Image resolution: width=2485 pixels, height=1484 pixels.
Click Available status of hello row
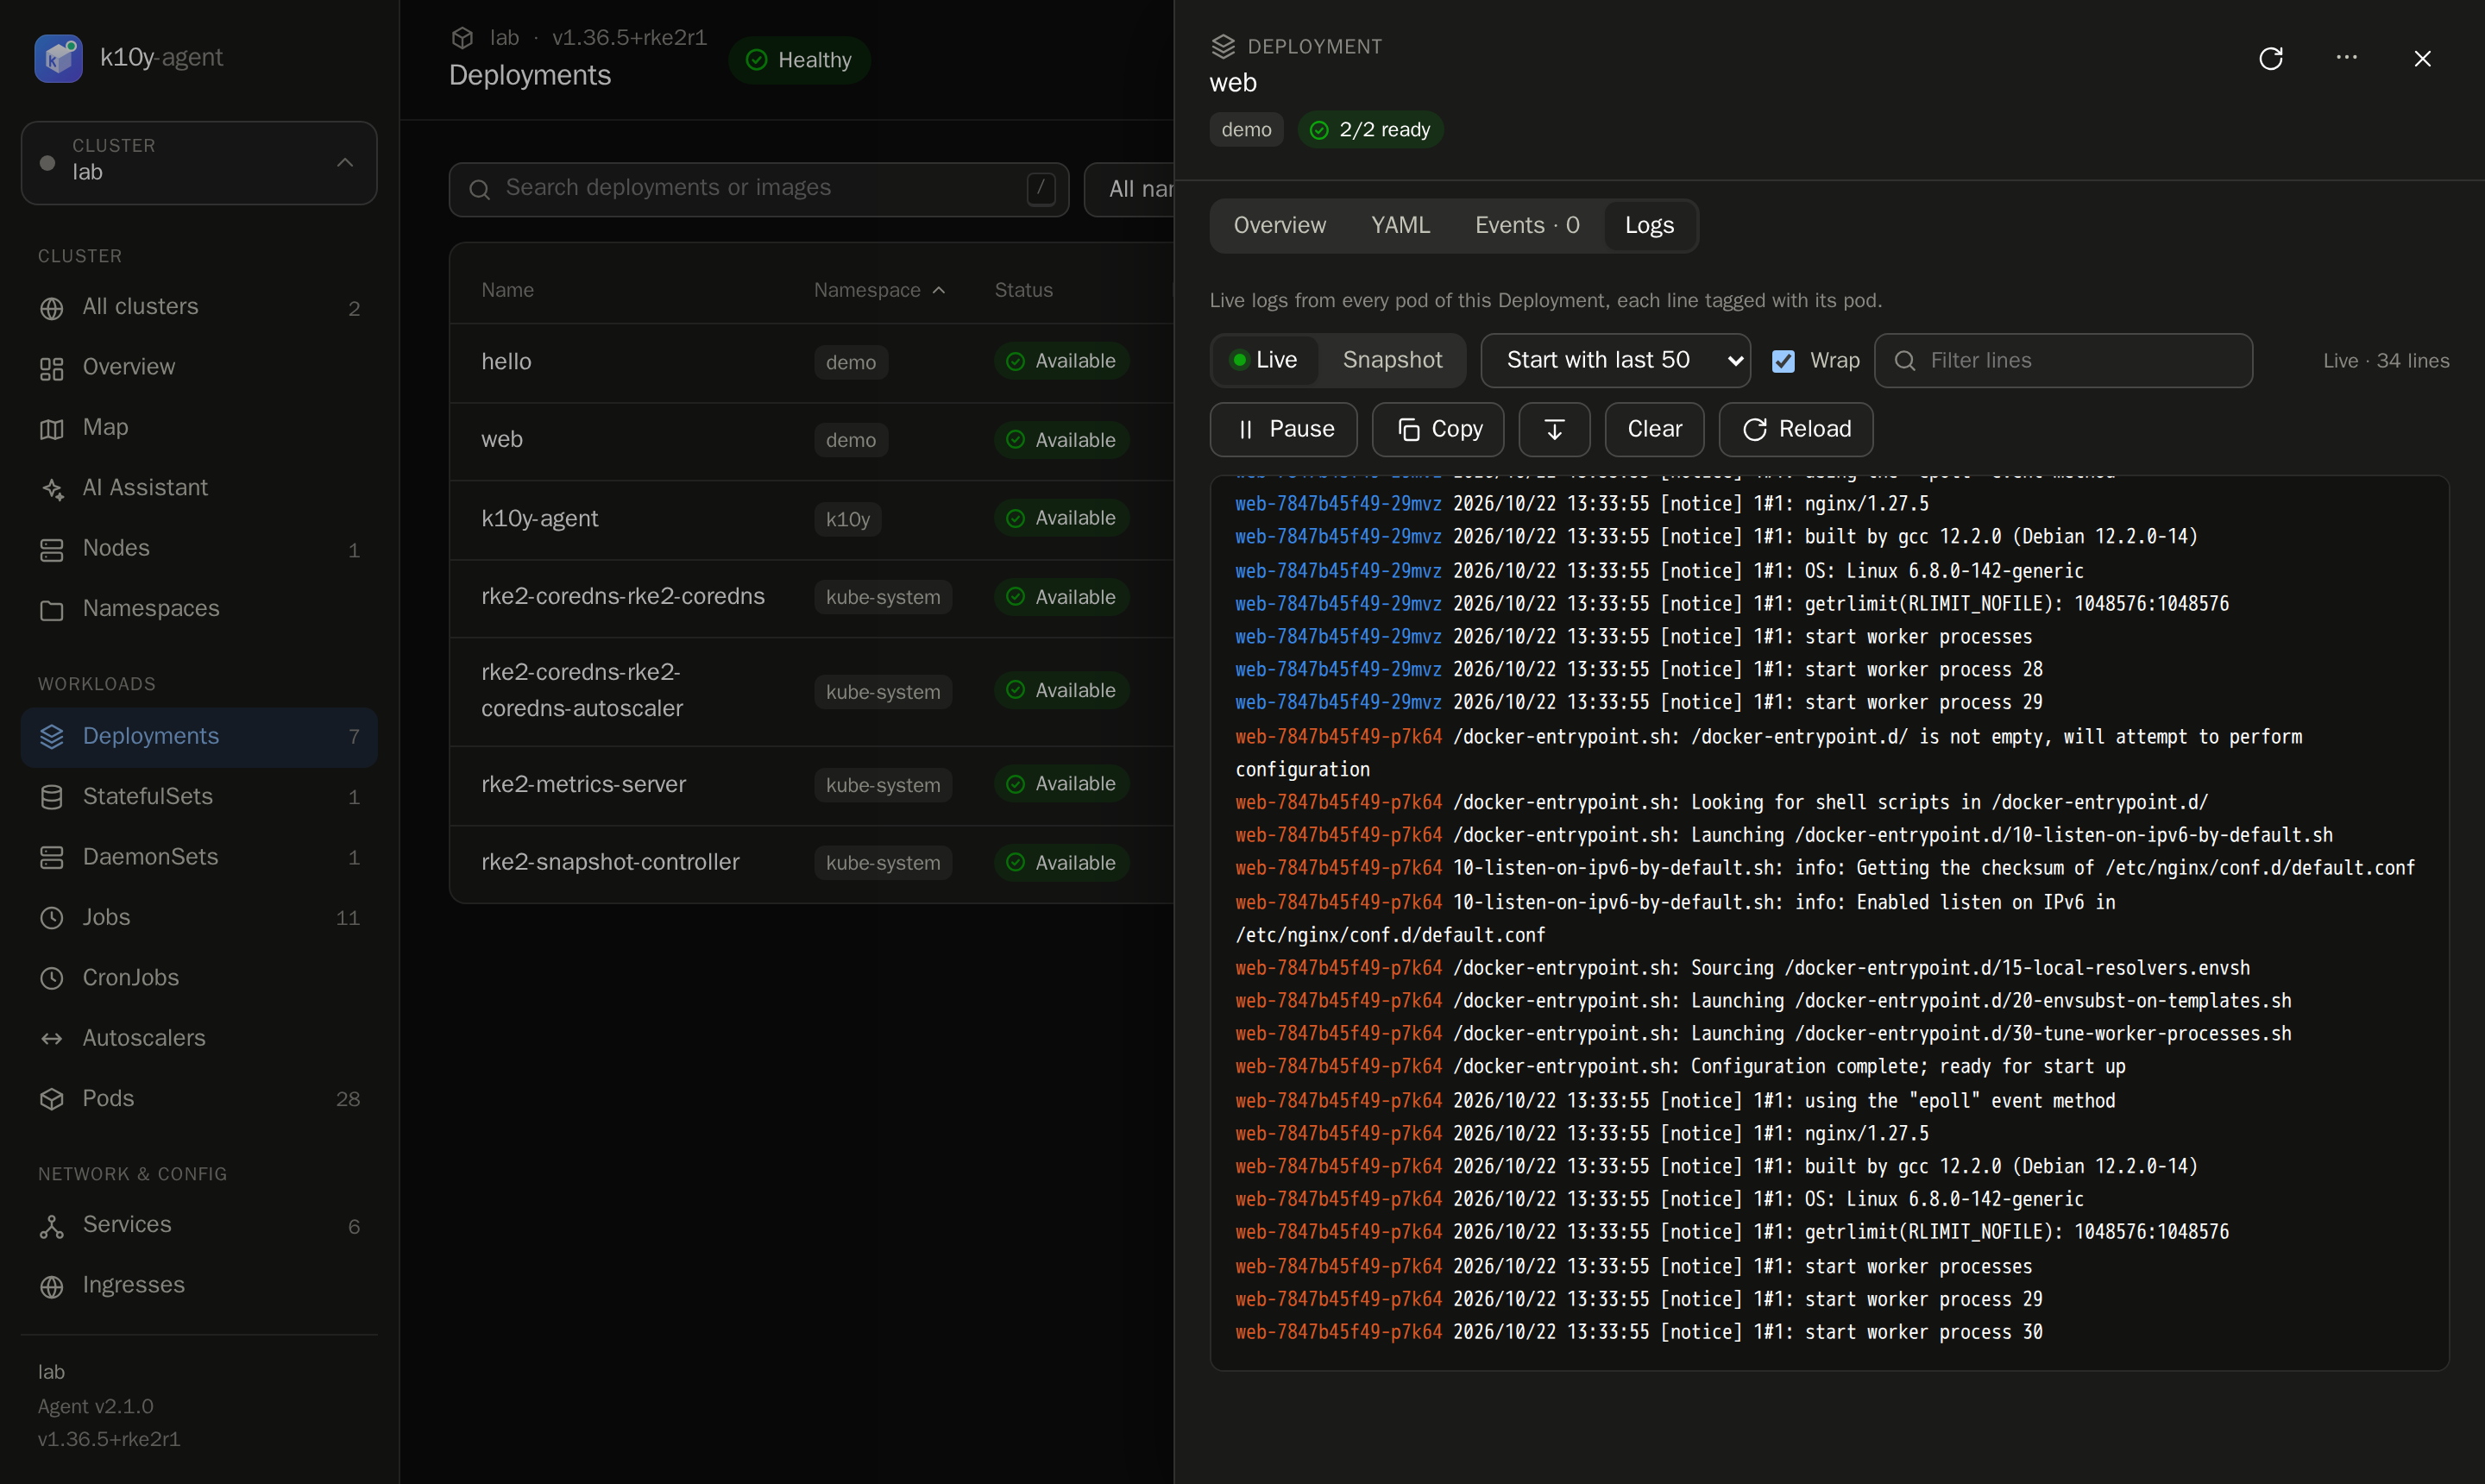point(1061,361)
